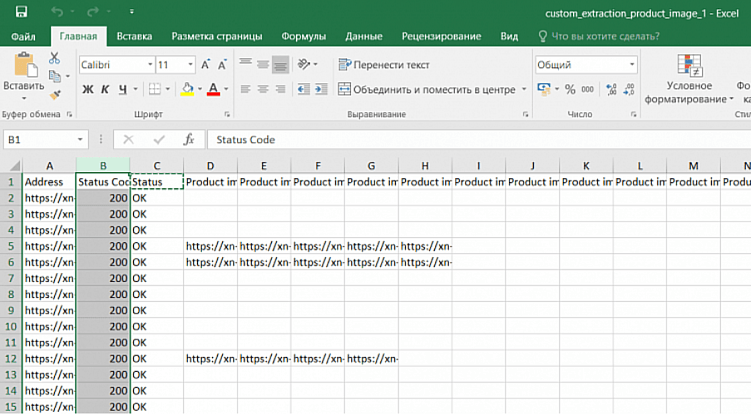This screenshot has height=416, width=751.
Task: Open the Name Box dropdown arrow
Action: (x=80, y=140)
